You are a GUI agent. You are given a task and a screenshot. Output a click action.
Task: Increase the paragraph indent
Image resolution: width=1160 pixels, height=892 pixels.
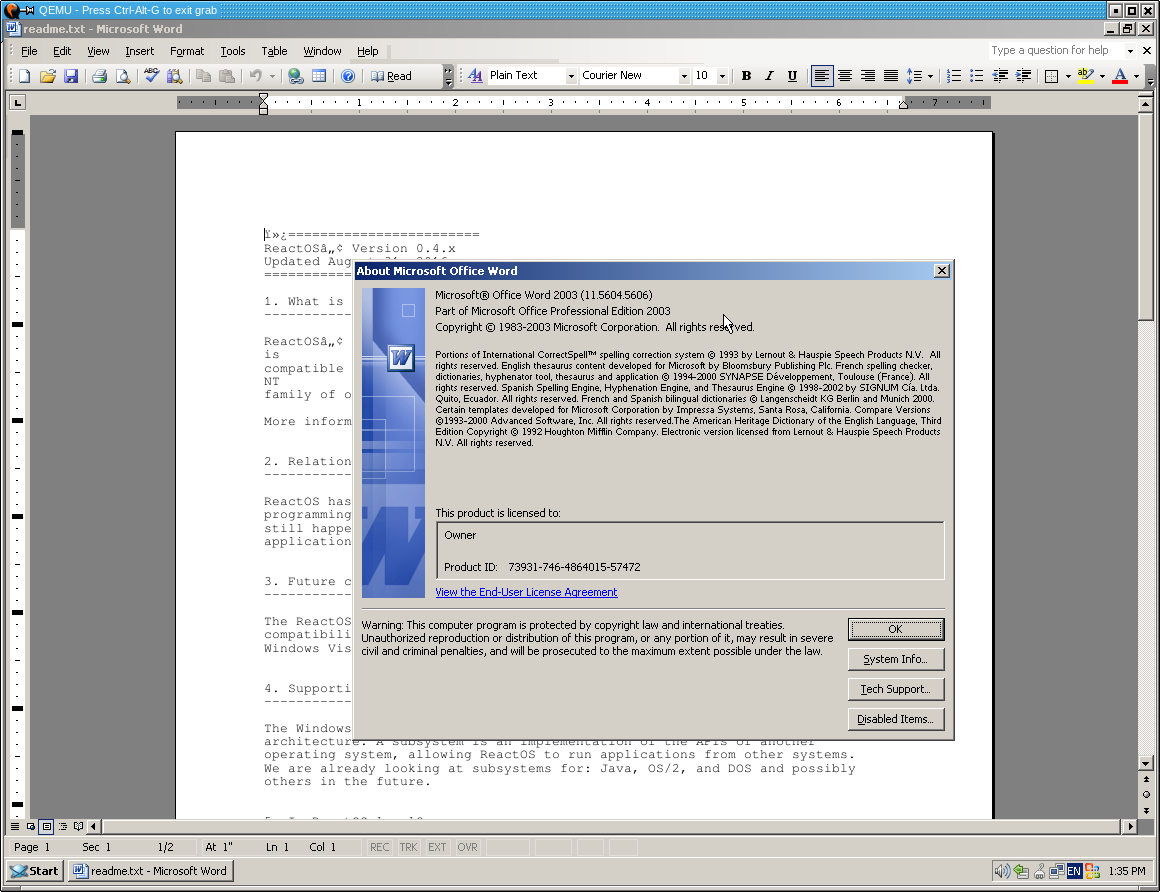click(x=1024, y=76)
